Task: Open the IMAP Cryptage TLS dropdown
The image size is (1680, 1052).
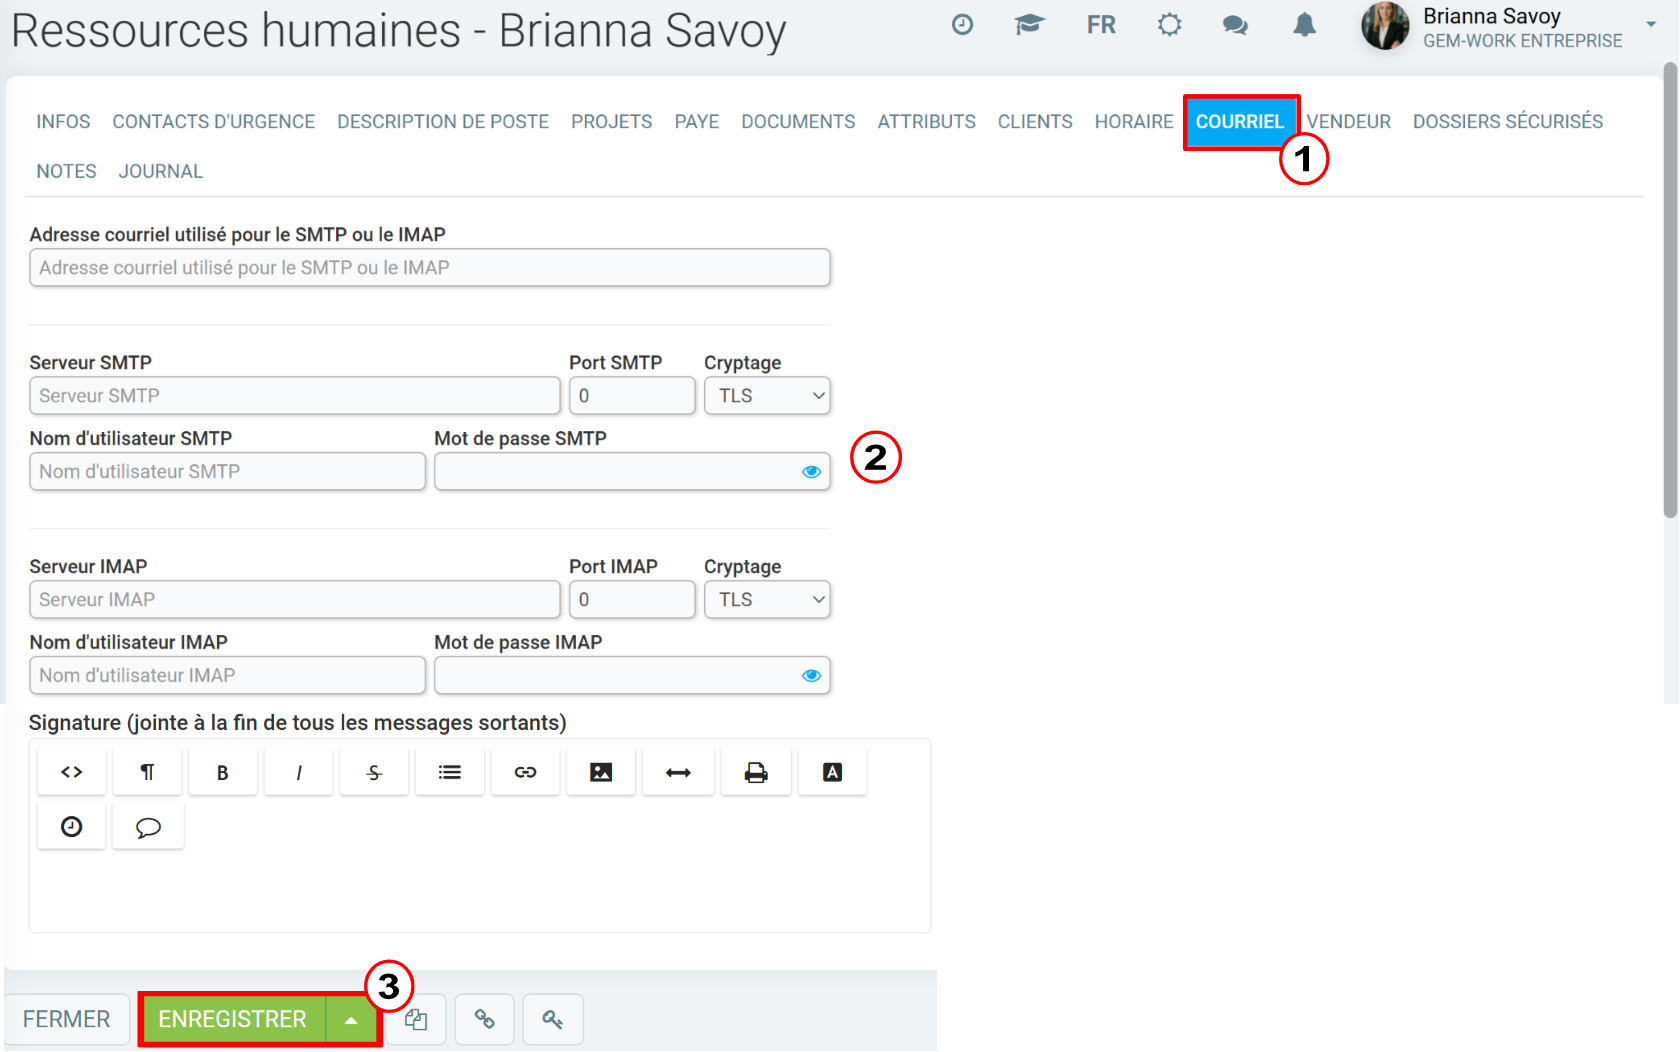Action: [767, 600]
